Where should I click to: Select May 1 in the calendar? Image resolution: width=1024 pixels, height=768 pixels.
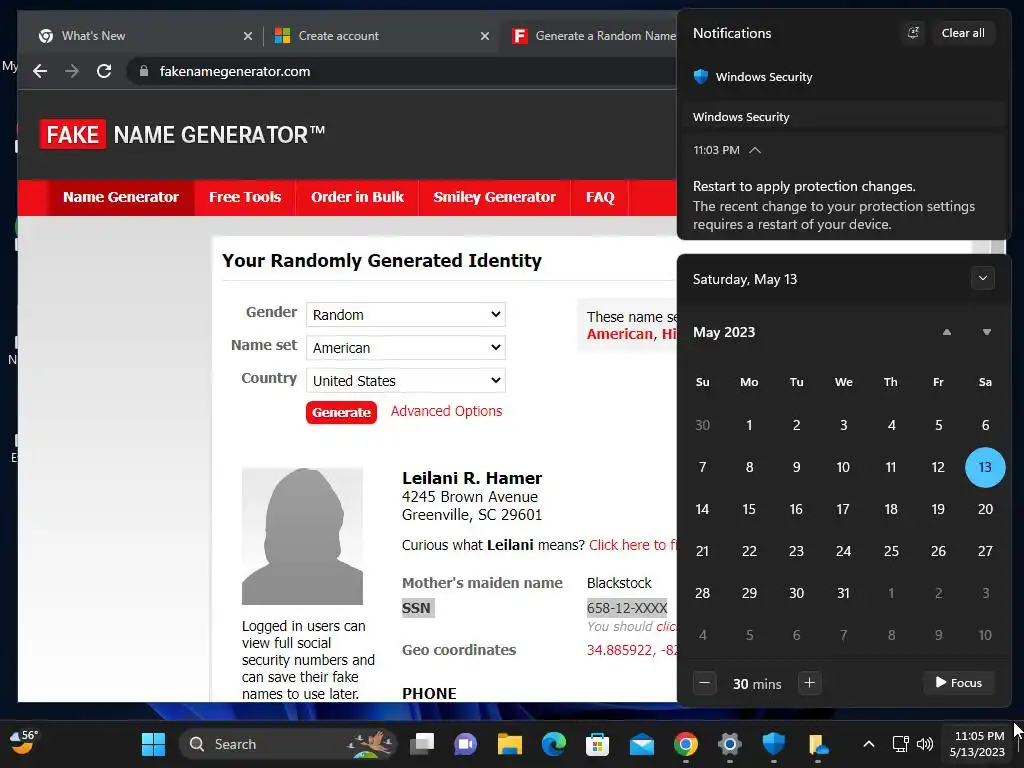coord(749,426)
